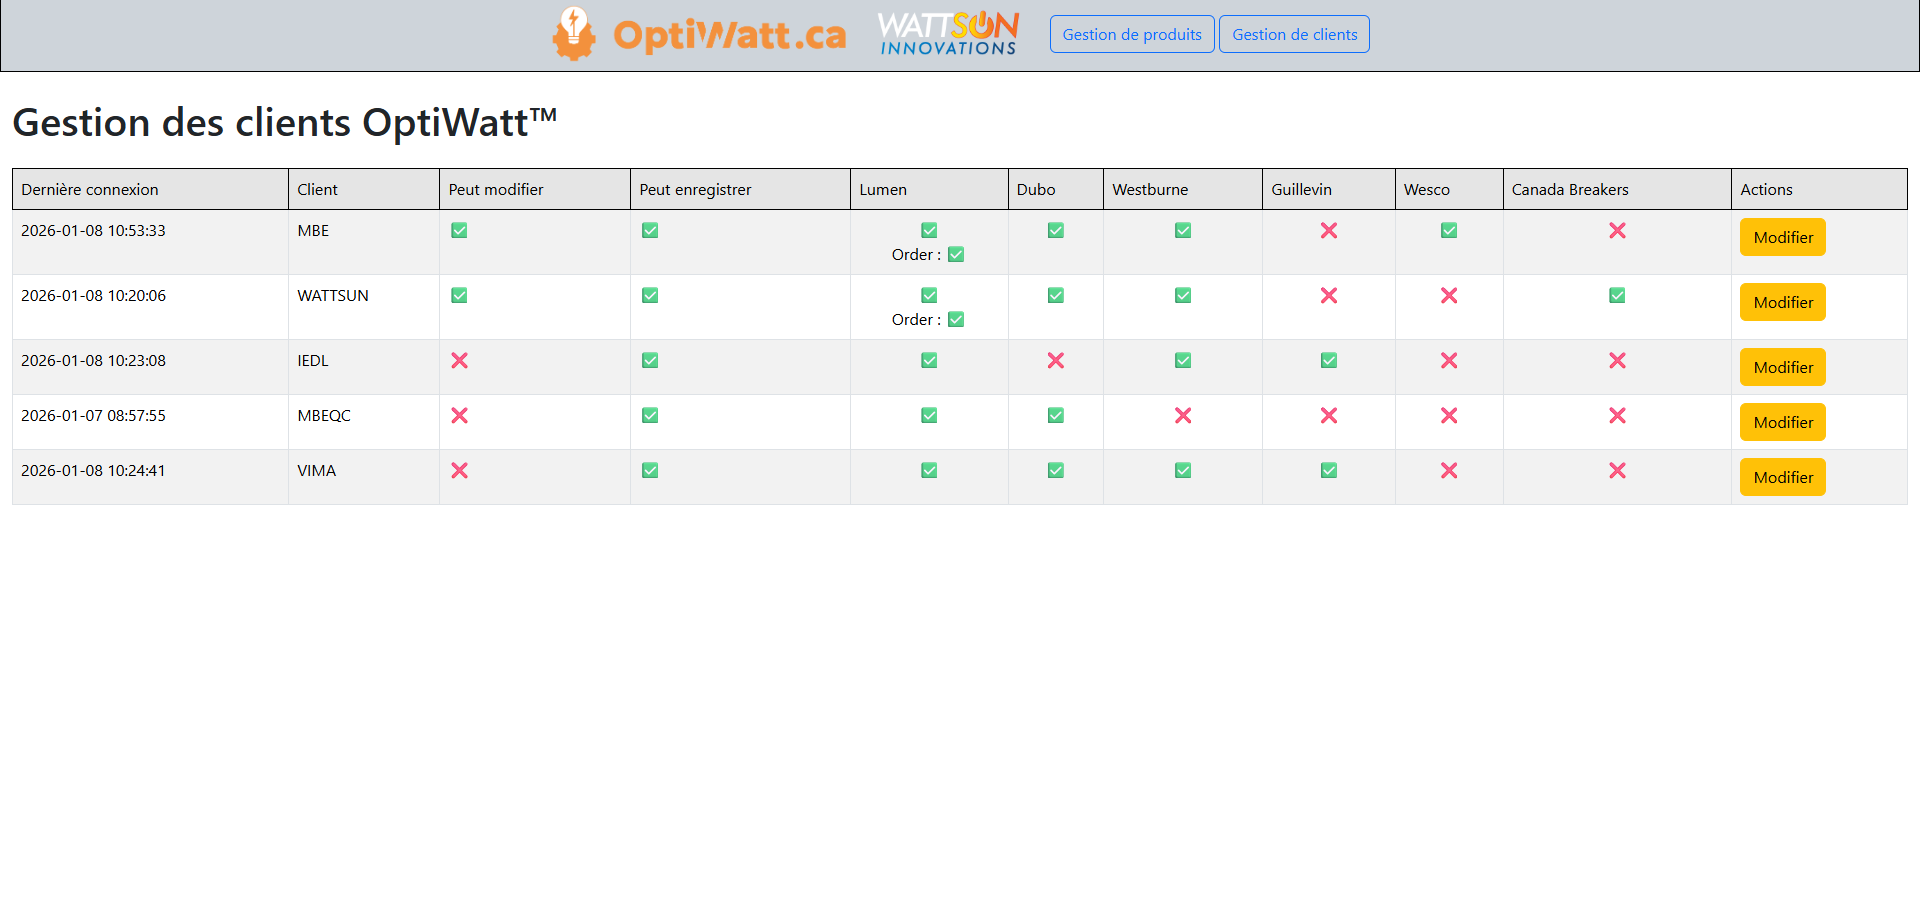Click the Guillevin green check for VIMA
The image size is (1920, 906).
pos(1328,471)
